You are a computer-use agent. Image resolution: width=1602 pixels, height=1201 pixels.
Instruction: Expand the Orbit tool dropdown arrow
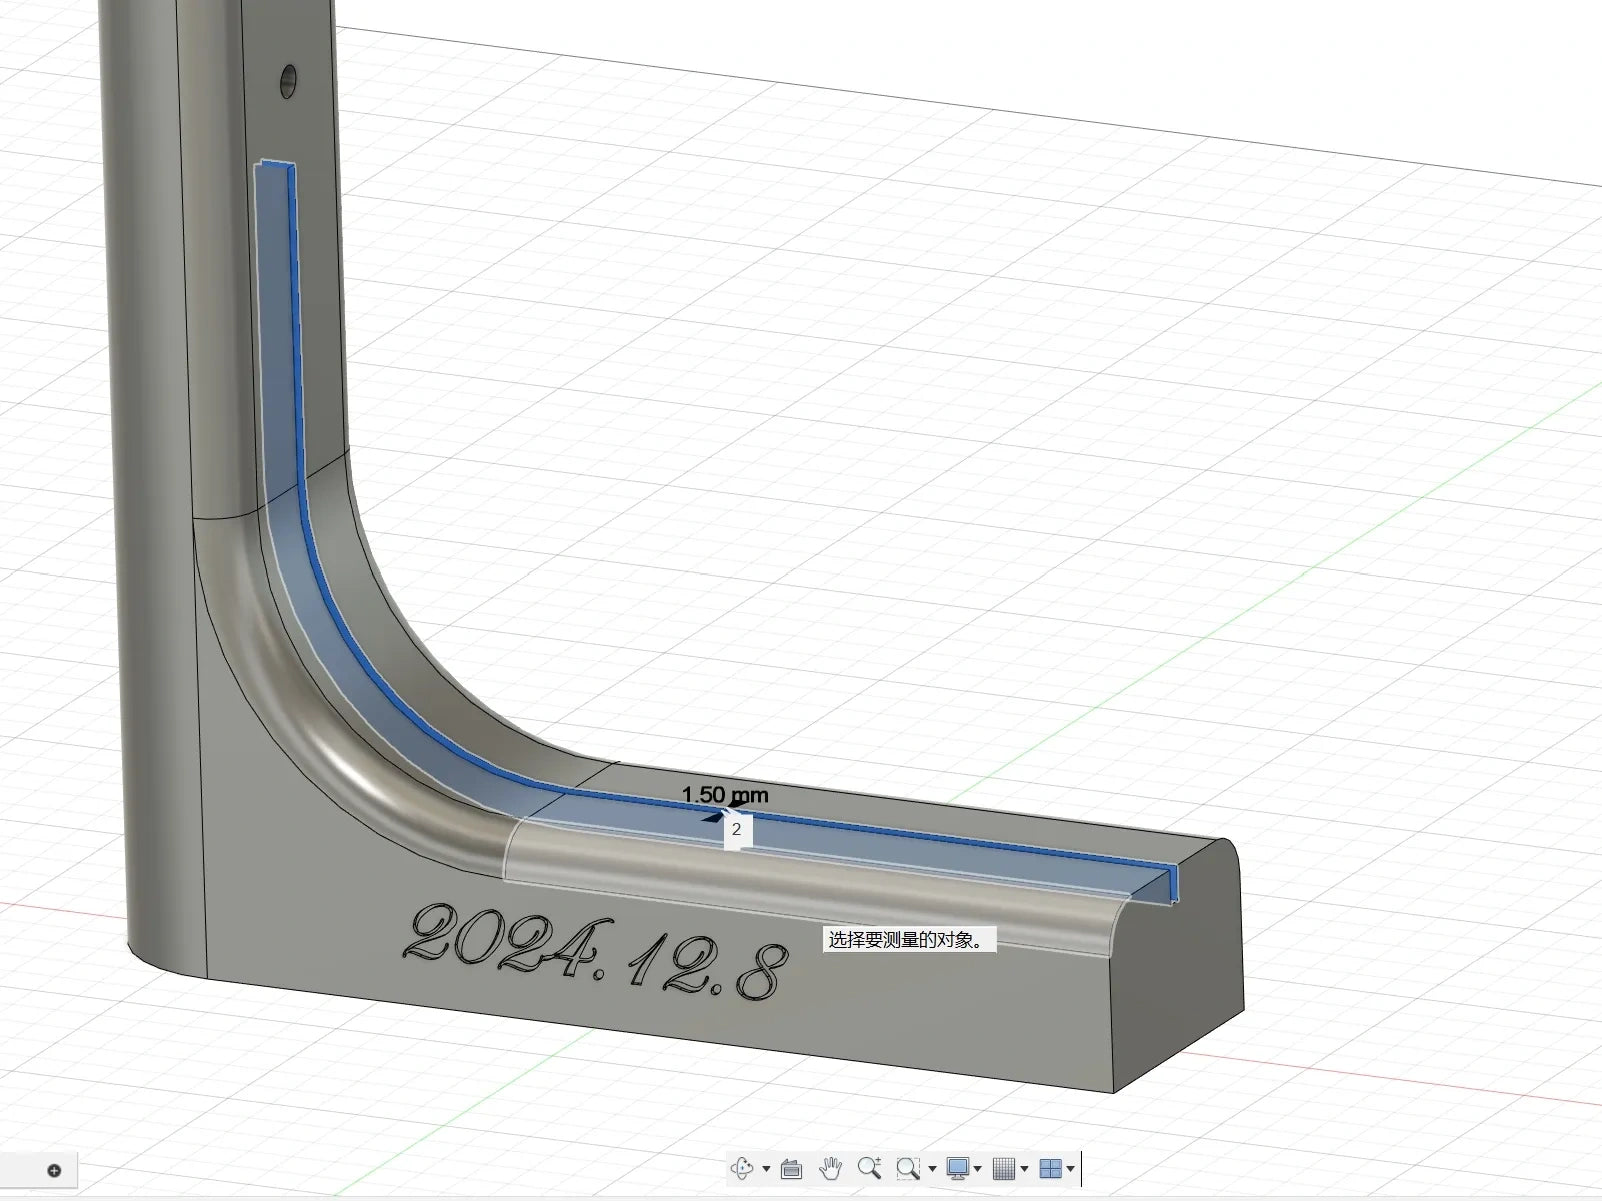(766, 1169)
